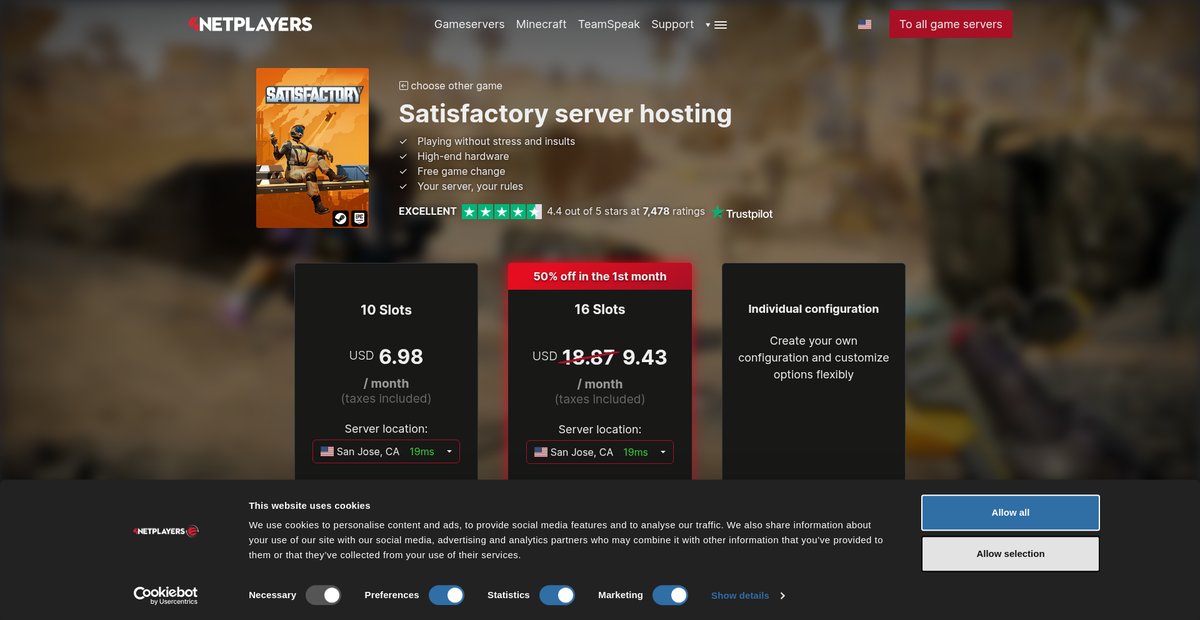Click the Trustpilot logo
This screenshot has height=620, width=1200.
742,213
